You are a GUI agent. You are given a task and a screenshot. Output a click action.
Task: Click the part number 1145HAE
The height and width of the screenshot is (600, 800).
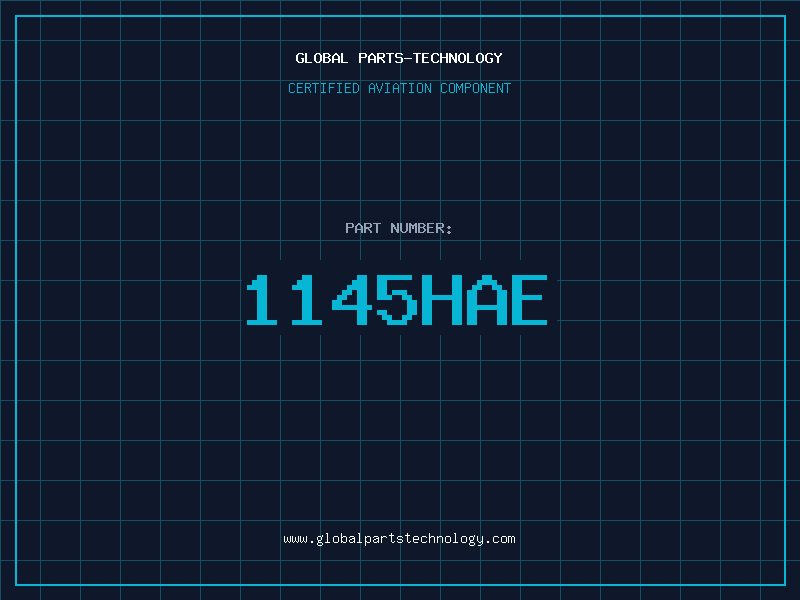397,300
